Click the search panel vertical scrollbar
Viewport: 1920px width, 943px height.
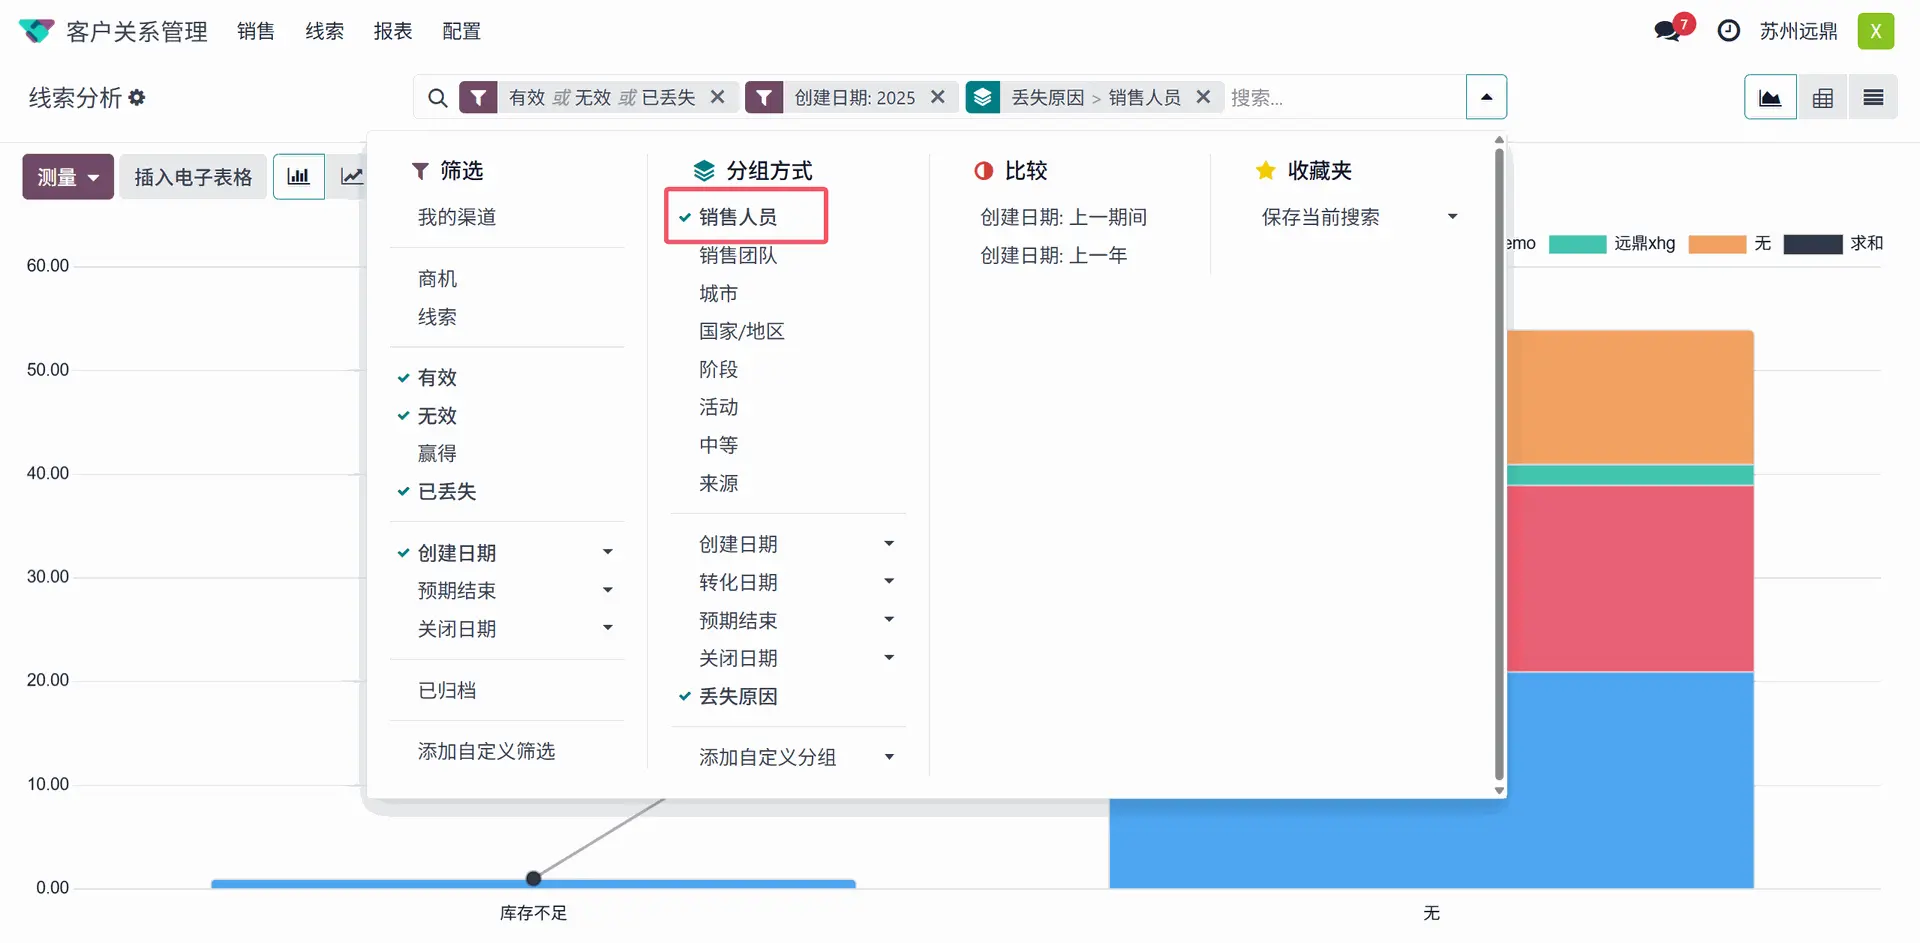(1499, 465)
